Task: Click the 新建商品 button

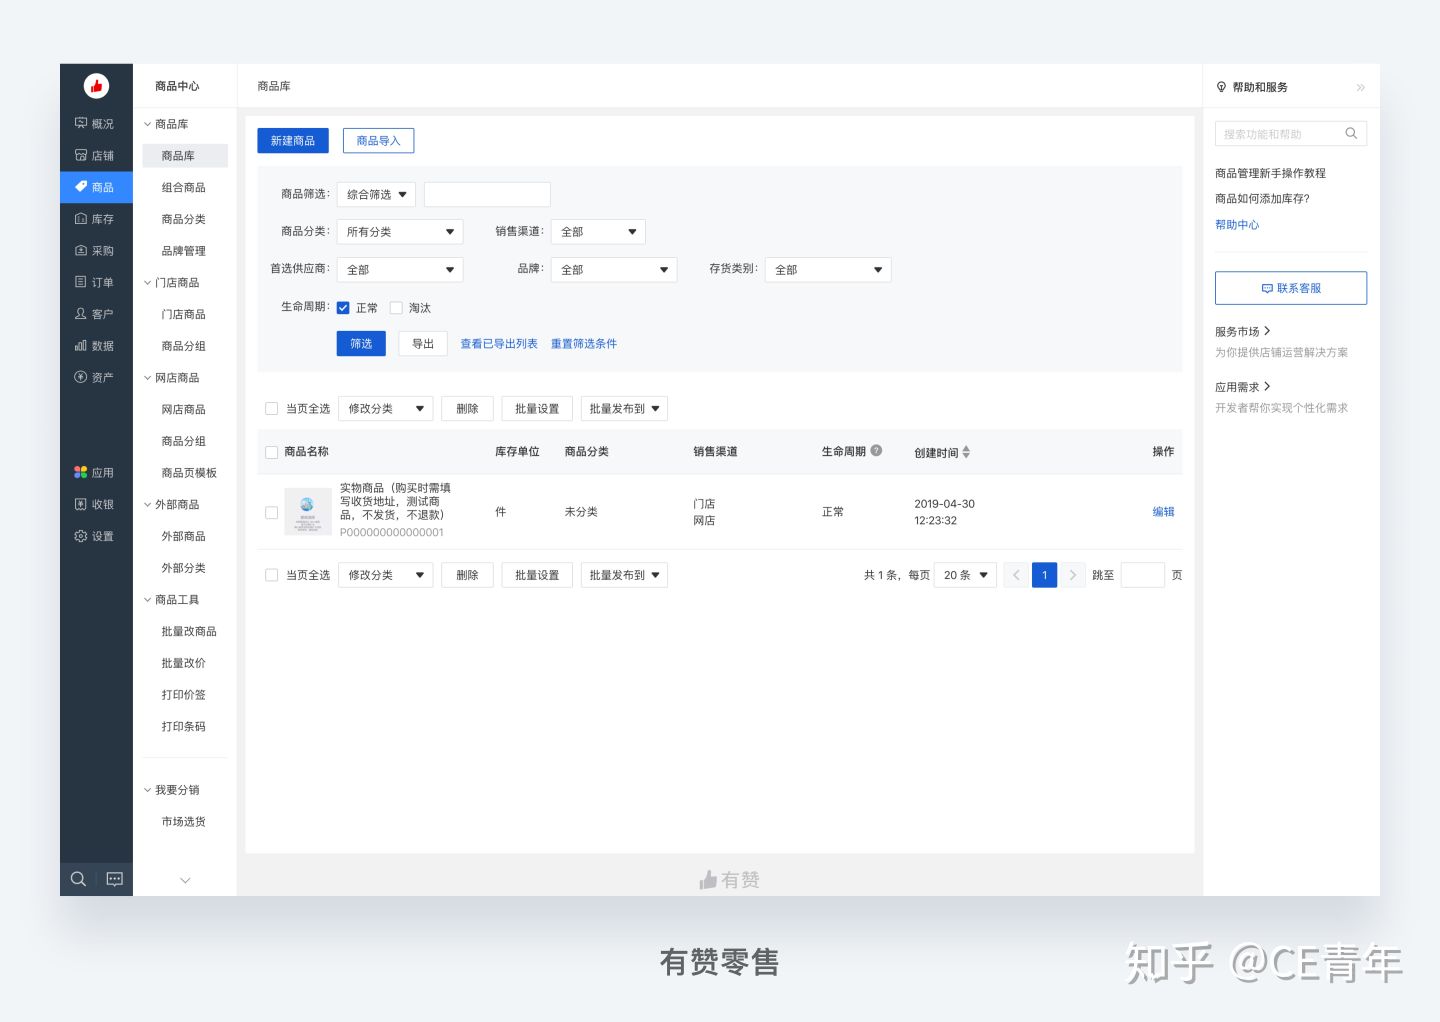Action: [x=292, y=140]
